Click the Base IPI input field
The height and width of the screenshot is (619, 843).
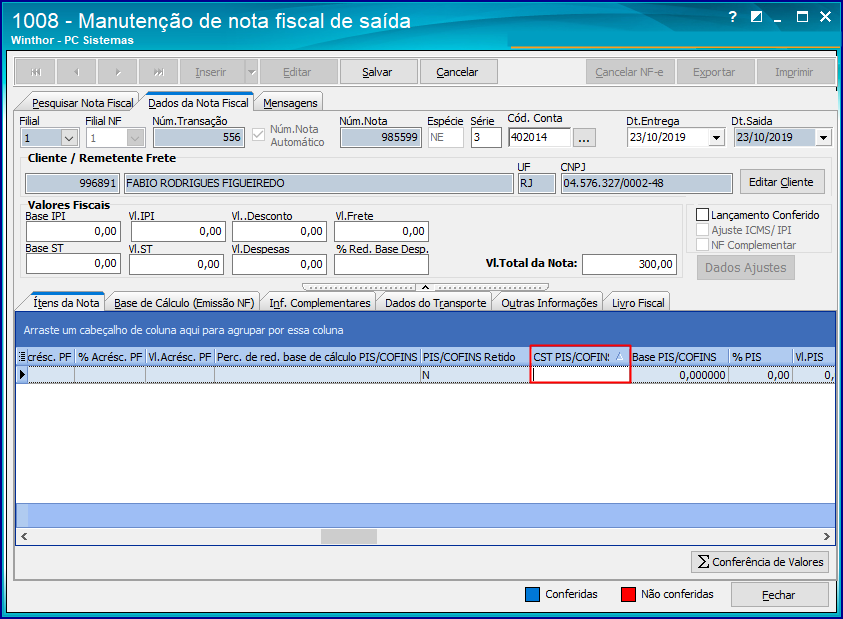tap(73, 231)
